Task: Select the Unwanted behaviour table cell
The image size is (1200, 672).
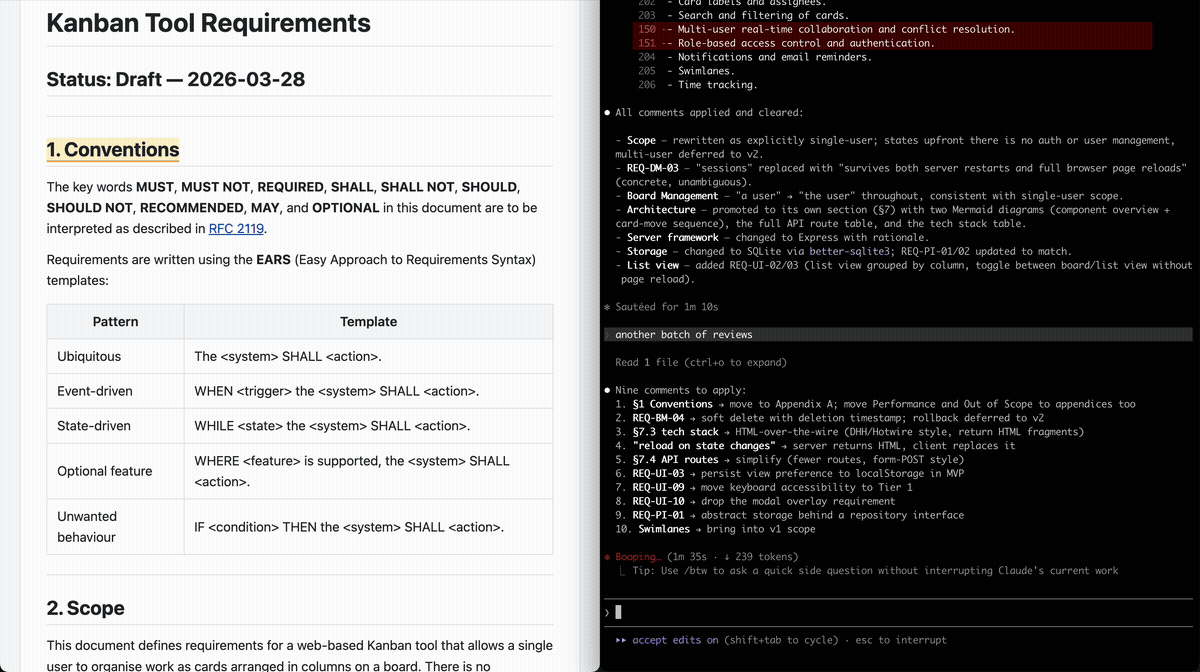Action: [87, 527]
